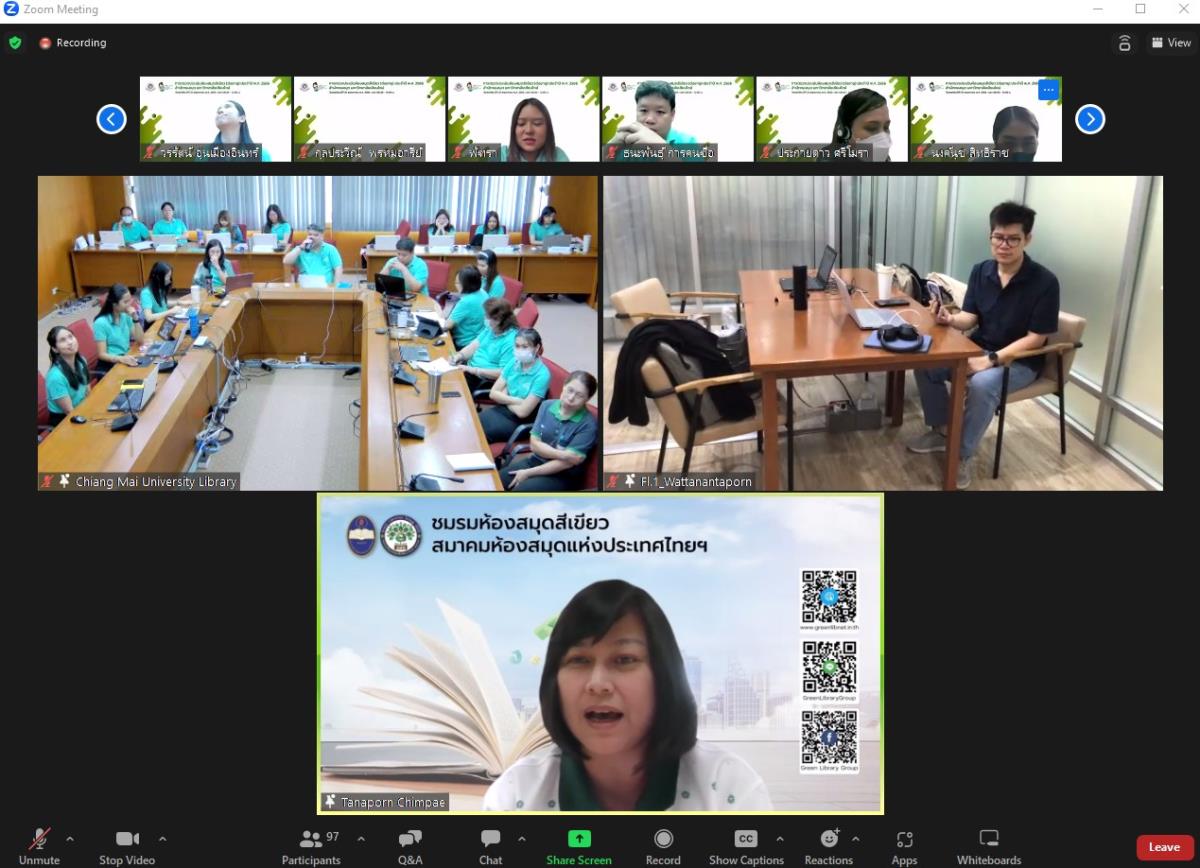Open the Apps panel
The image size is (1200, 868).
click(904, 845)
